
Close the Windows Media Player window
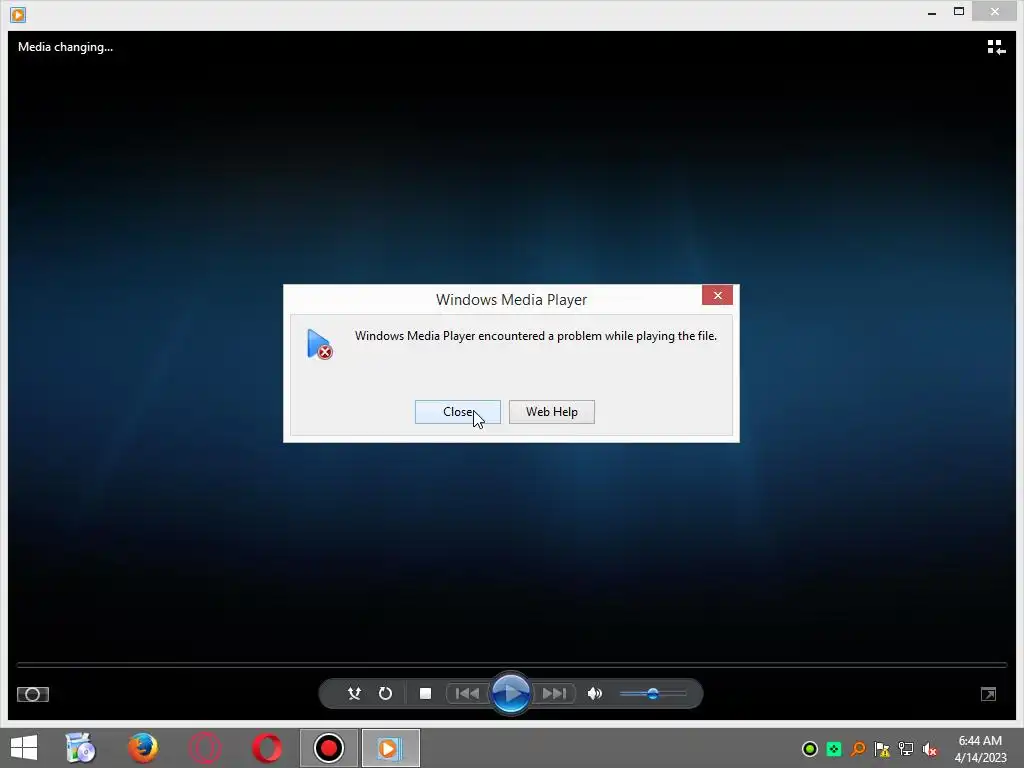tap(995, 11)
